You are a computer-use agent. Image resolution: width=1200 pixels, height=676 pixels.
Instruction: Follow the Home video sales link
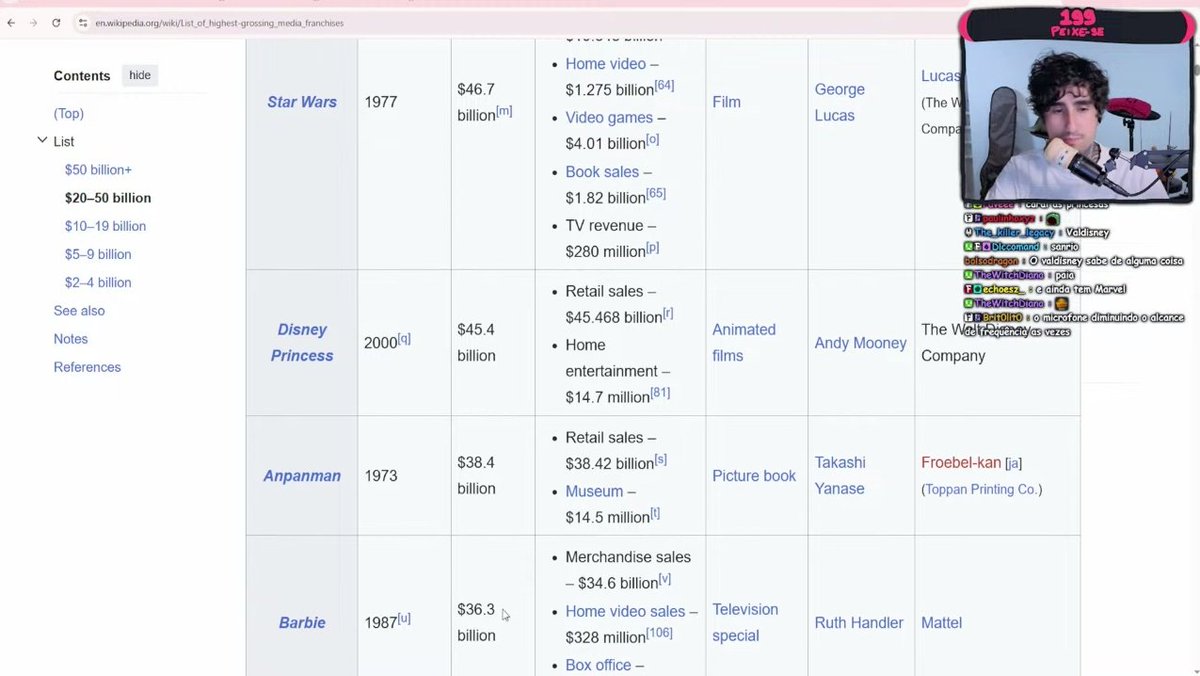pyautogui.click(x=625, y=612)
